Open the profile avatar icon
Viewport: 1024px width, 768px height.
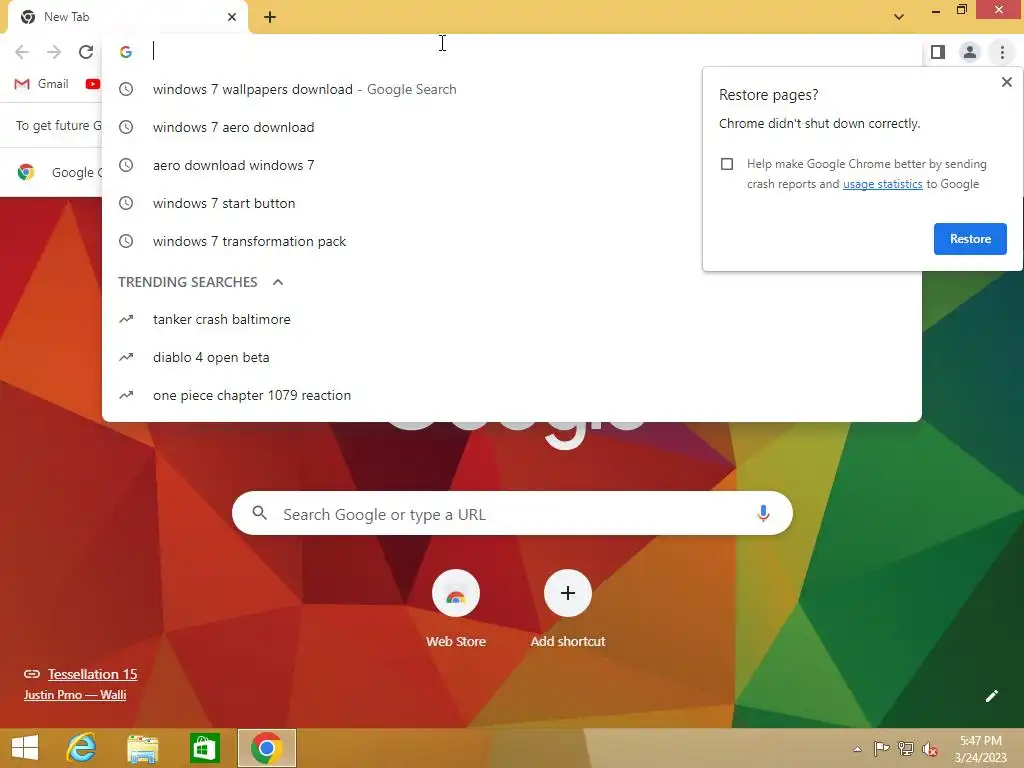coord(970,52)
